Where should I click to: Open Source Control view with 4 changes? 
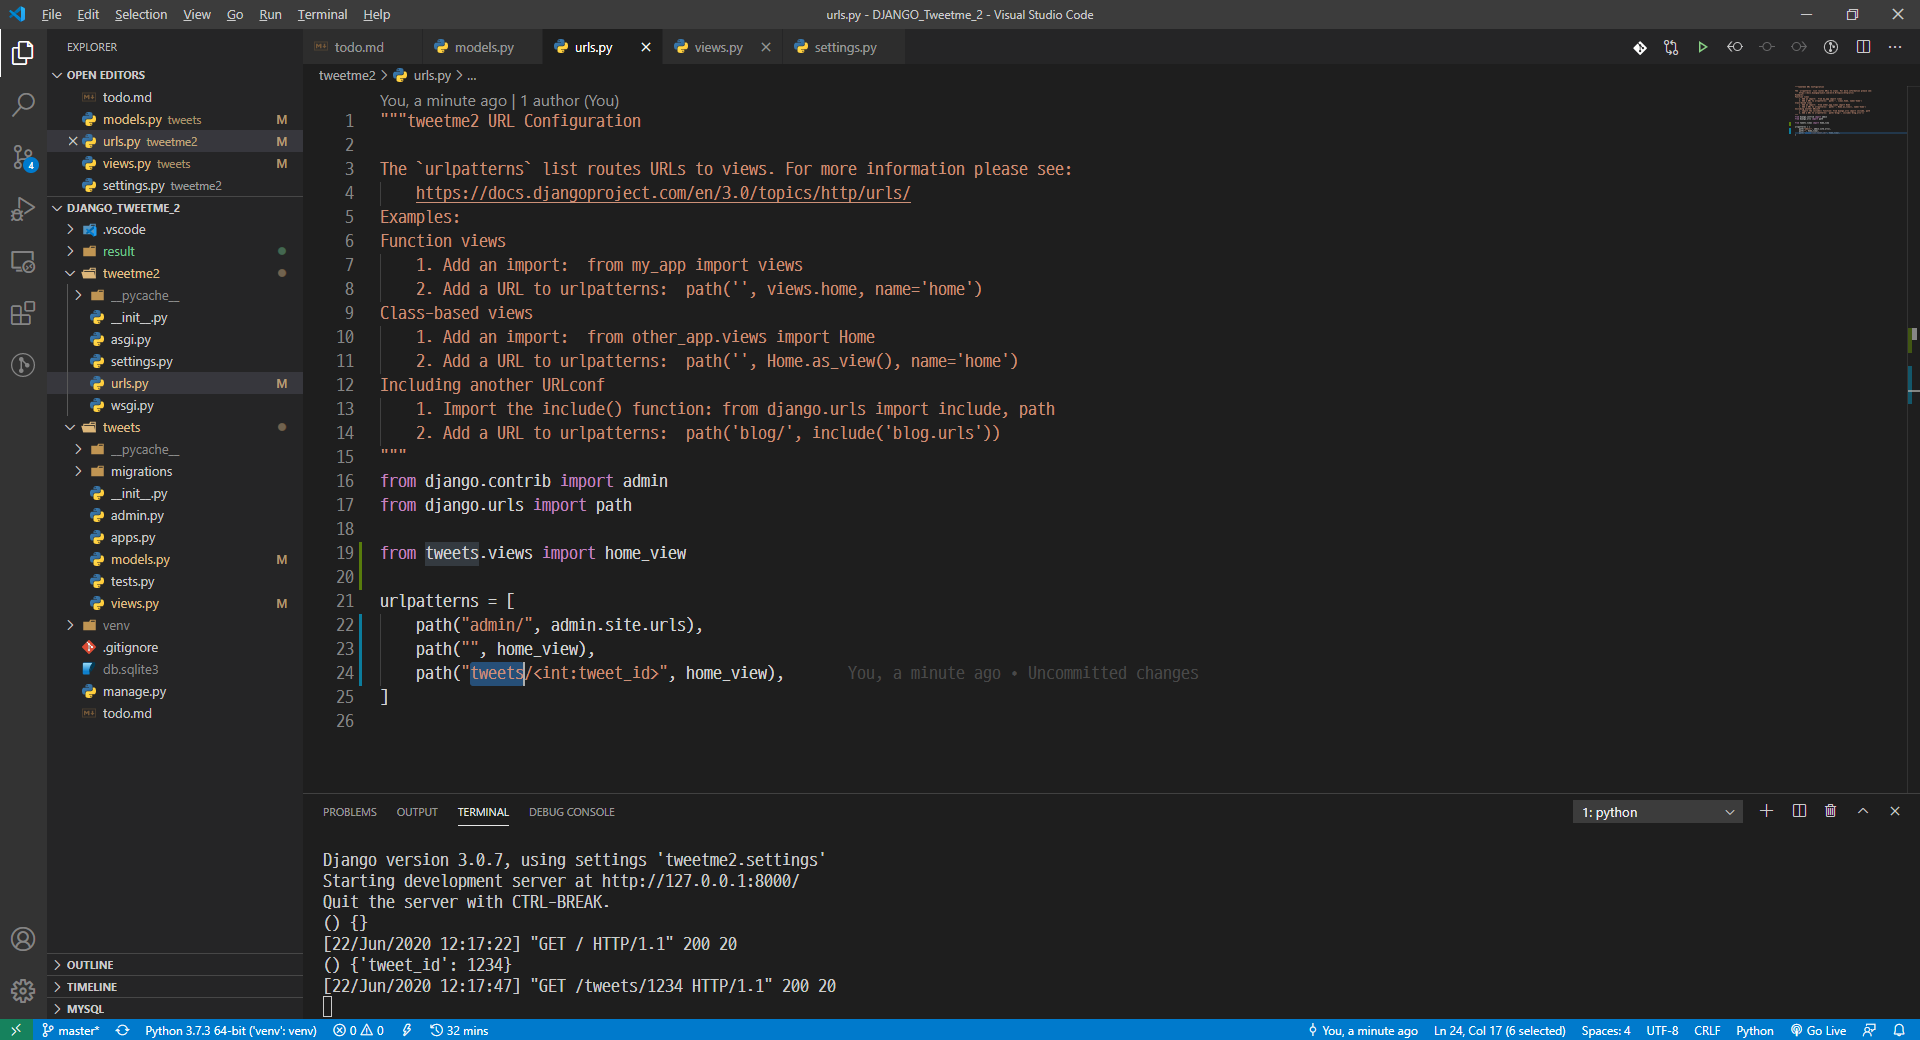pos(23,157)
